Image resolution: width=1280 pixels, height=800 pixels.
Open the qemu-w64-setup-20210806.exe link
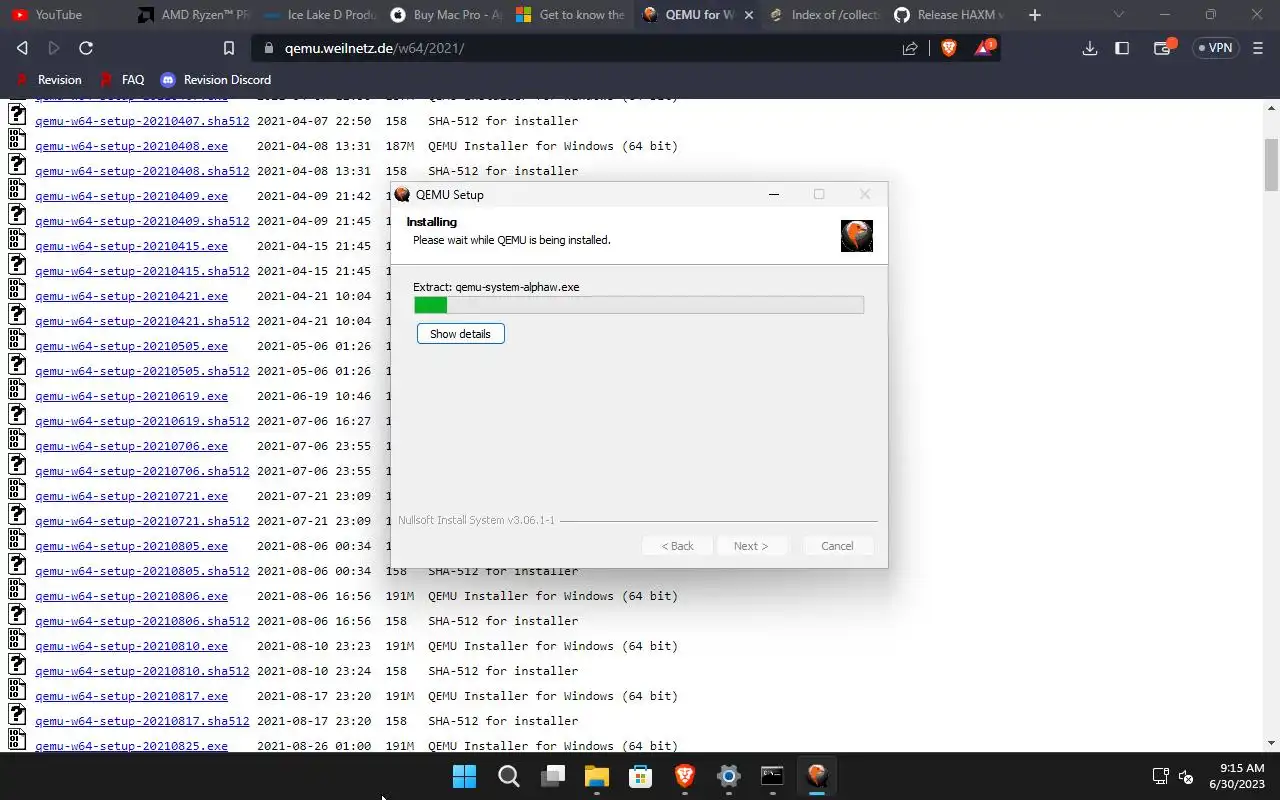[x=131, y=596]
